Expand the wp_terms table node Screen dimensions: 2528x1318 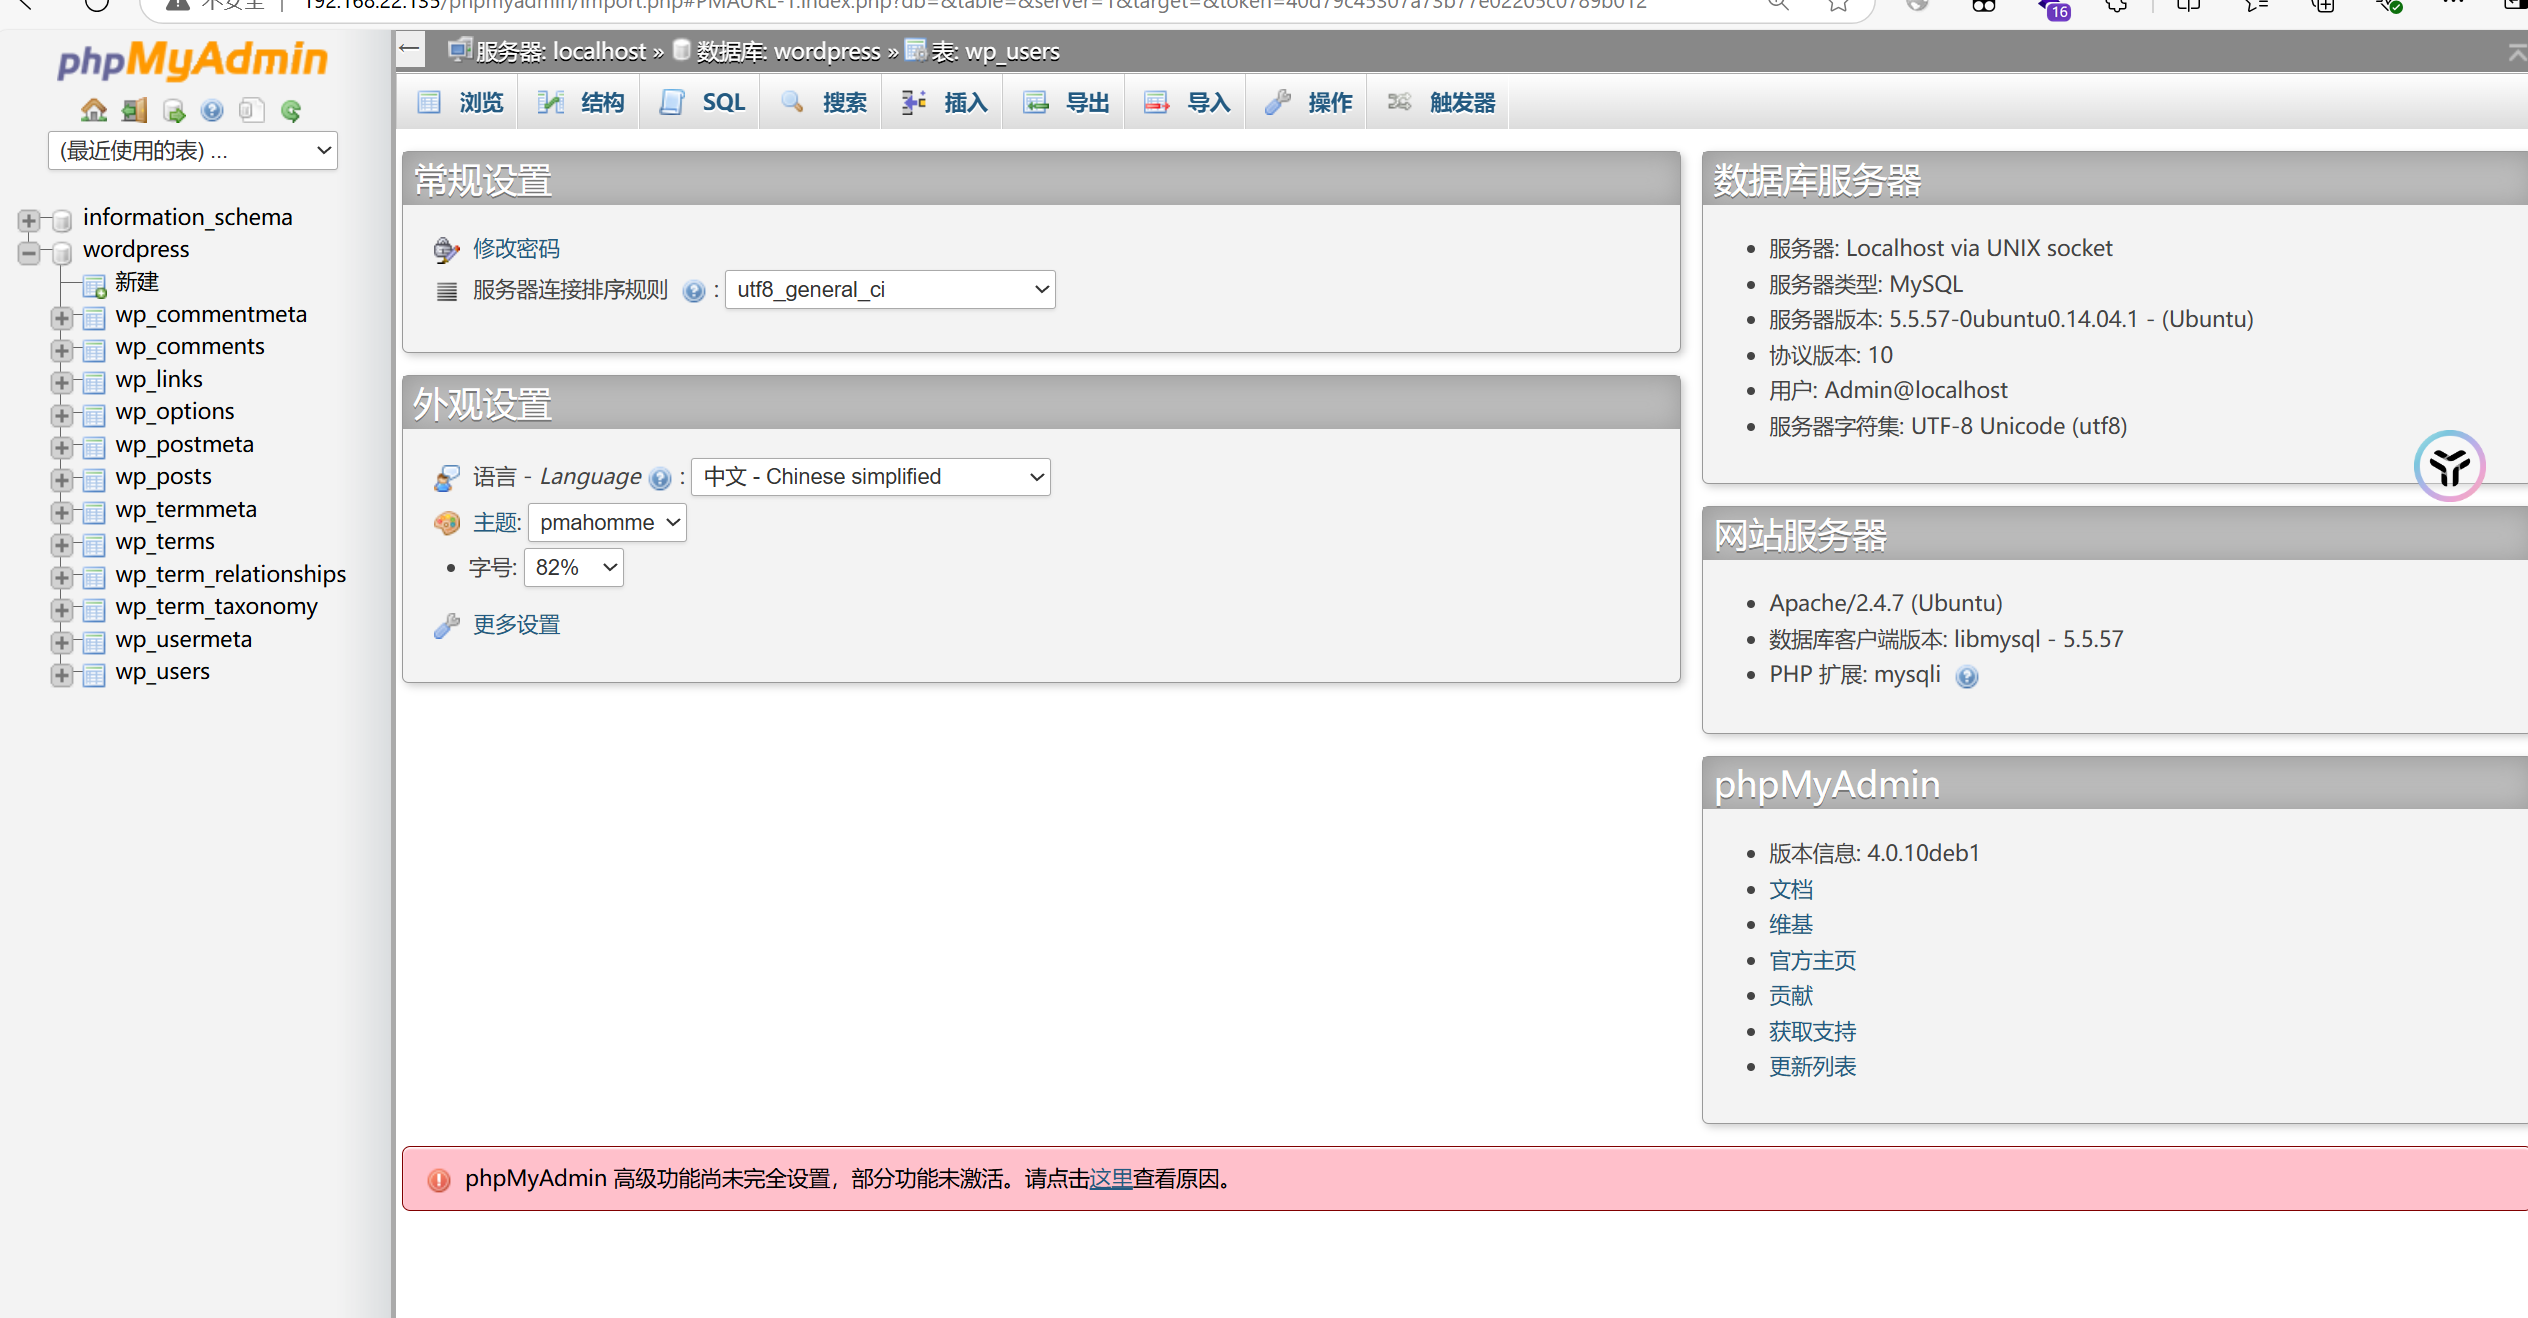coord(62,545)
